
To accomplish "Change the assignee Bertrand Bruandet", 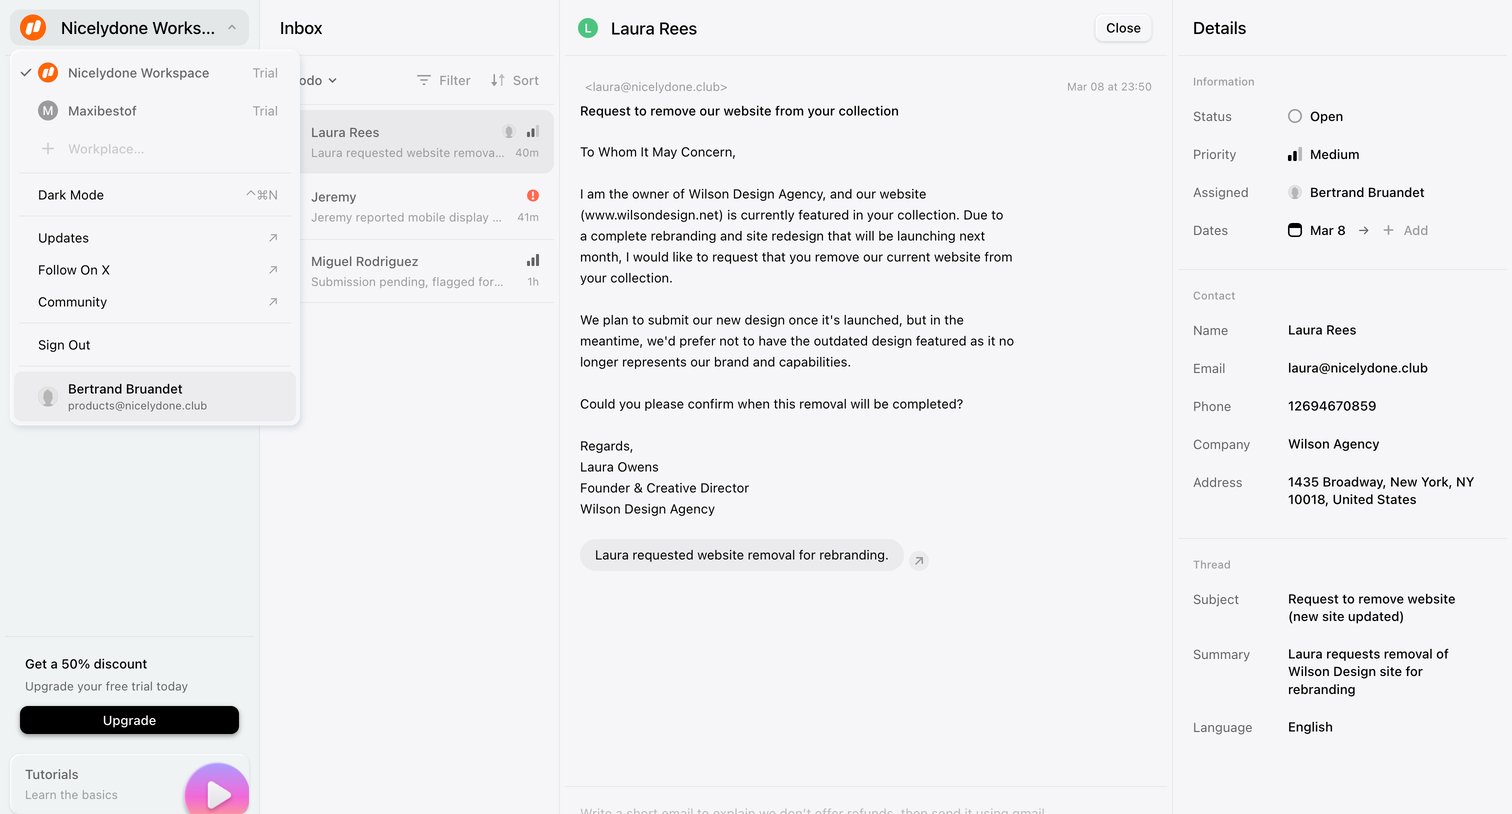I will pos(1356,193).
